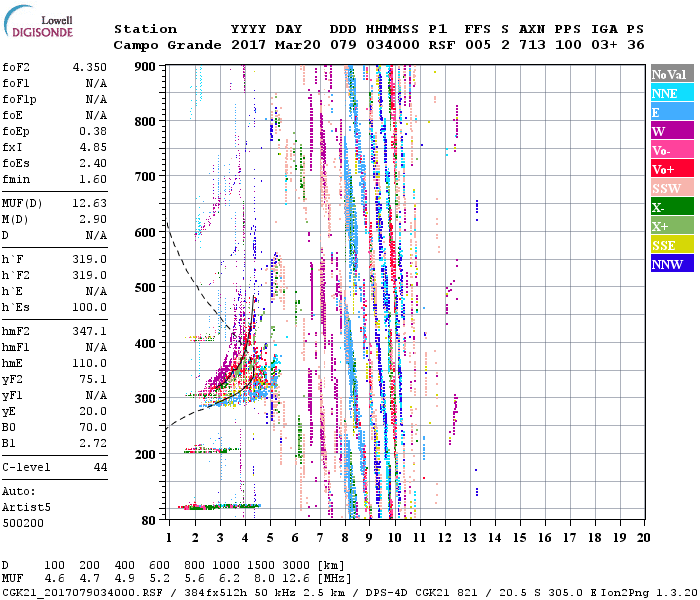Select the NNW blue legend swatch
The height and width of the screenshot is (600, 700).
[x=672, y=263]
